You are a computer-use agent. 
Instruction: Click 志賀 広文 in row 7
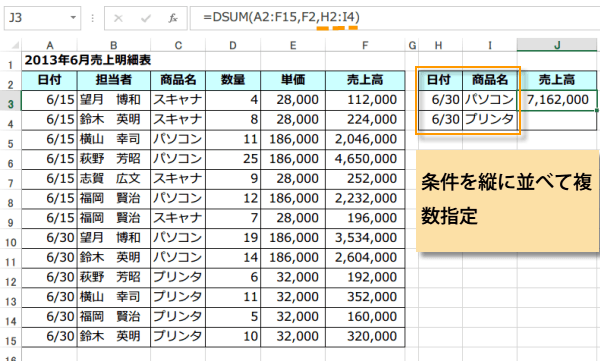click(x=114, y=179)
